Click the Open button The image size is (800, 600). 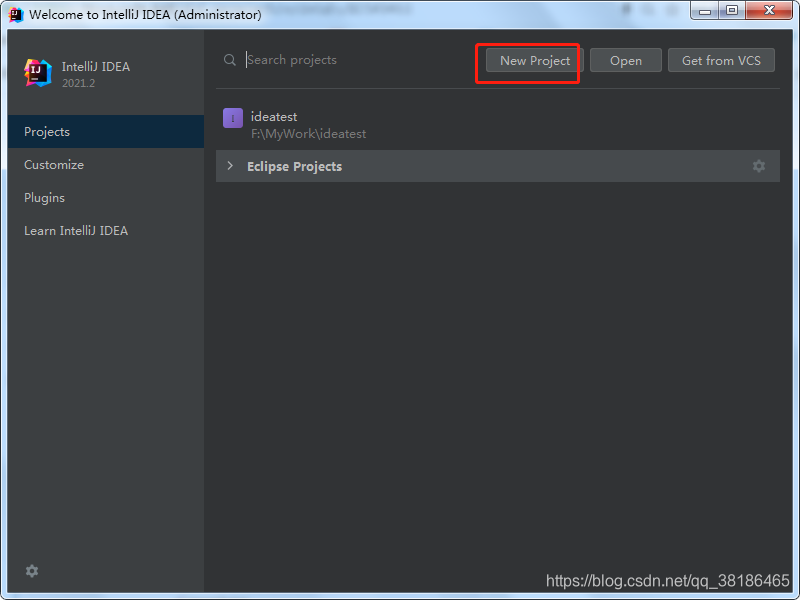pos(626,60)
